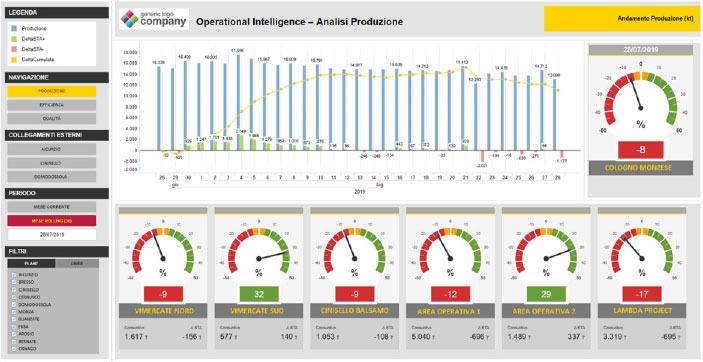Toggle the Monza filter checkbox

coord(13,311)
